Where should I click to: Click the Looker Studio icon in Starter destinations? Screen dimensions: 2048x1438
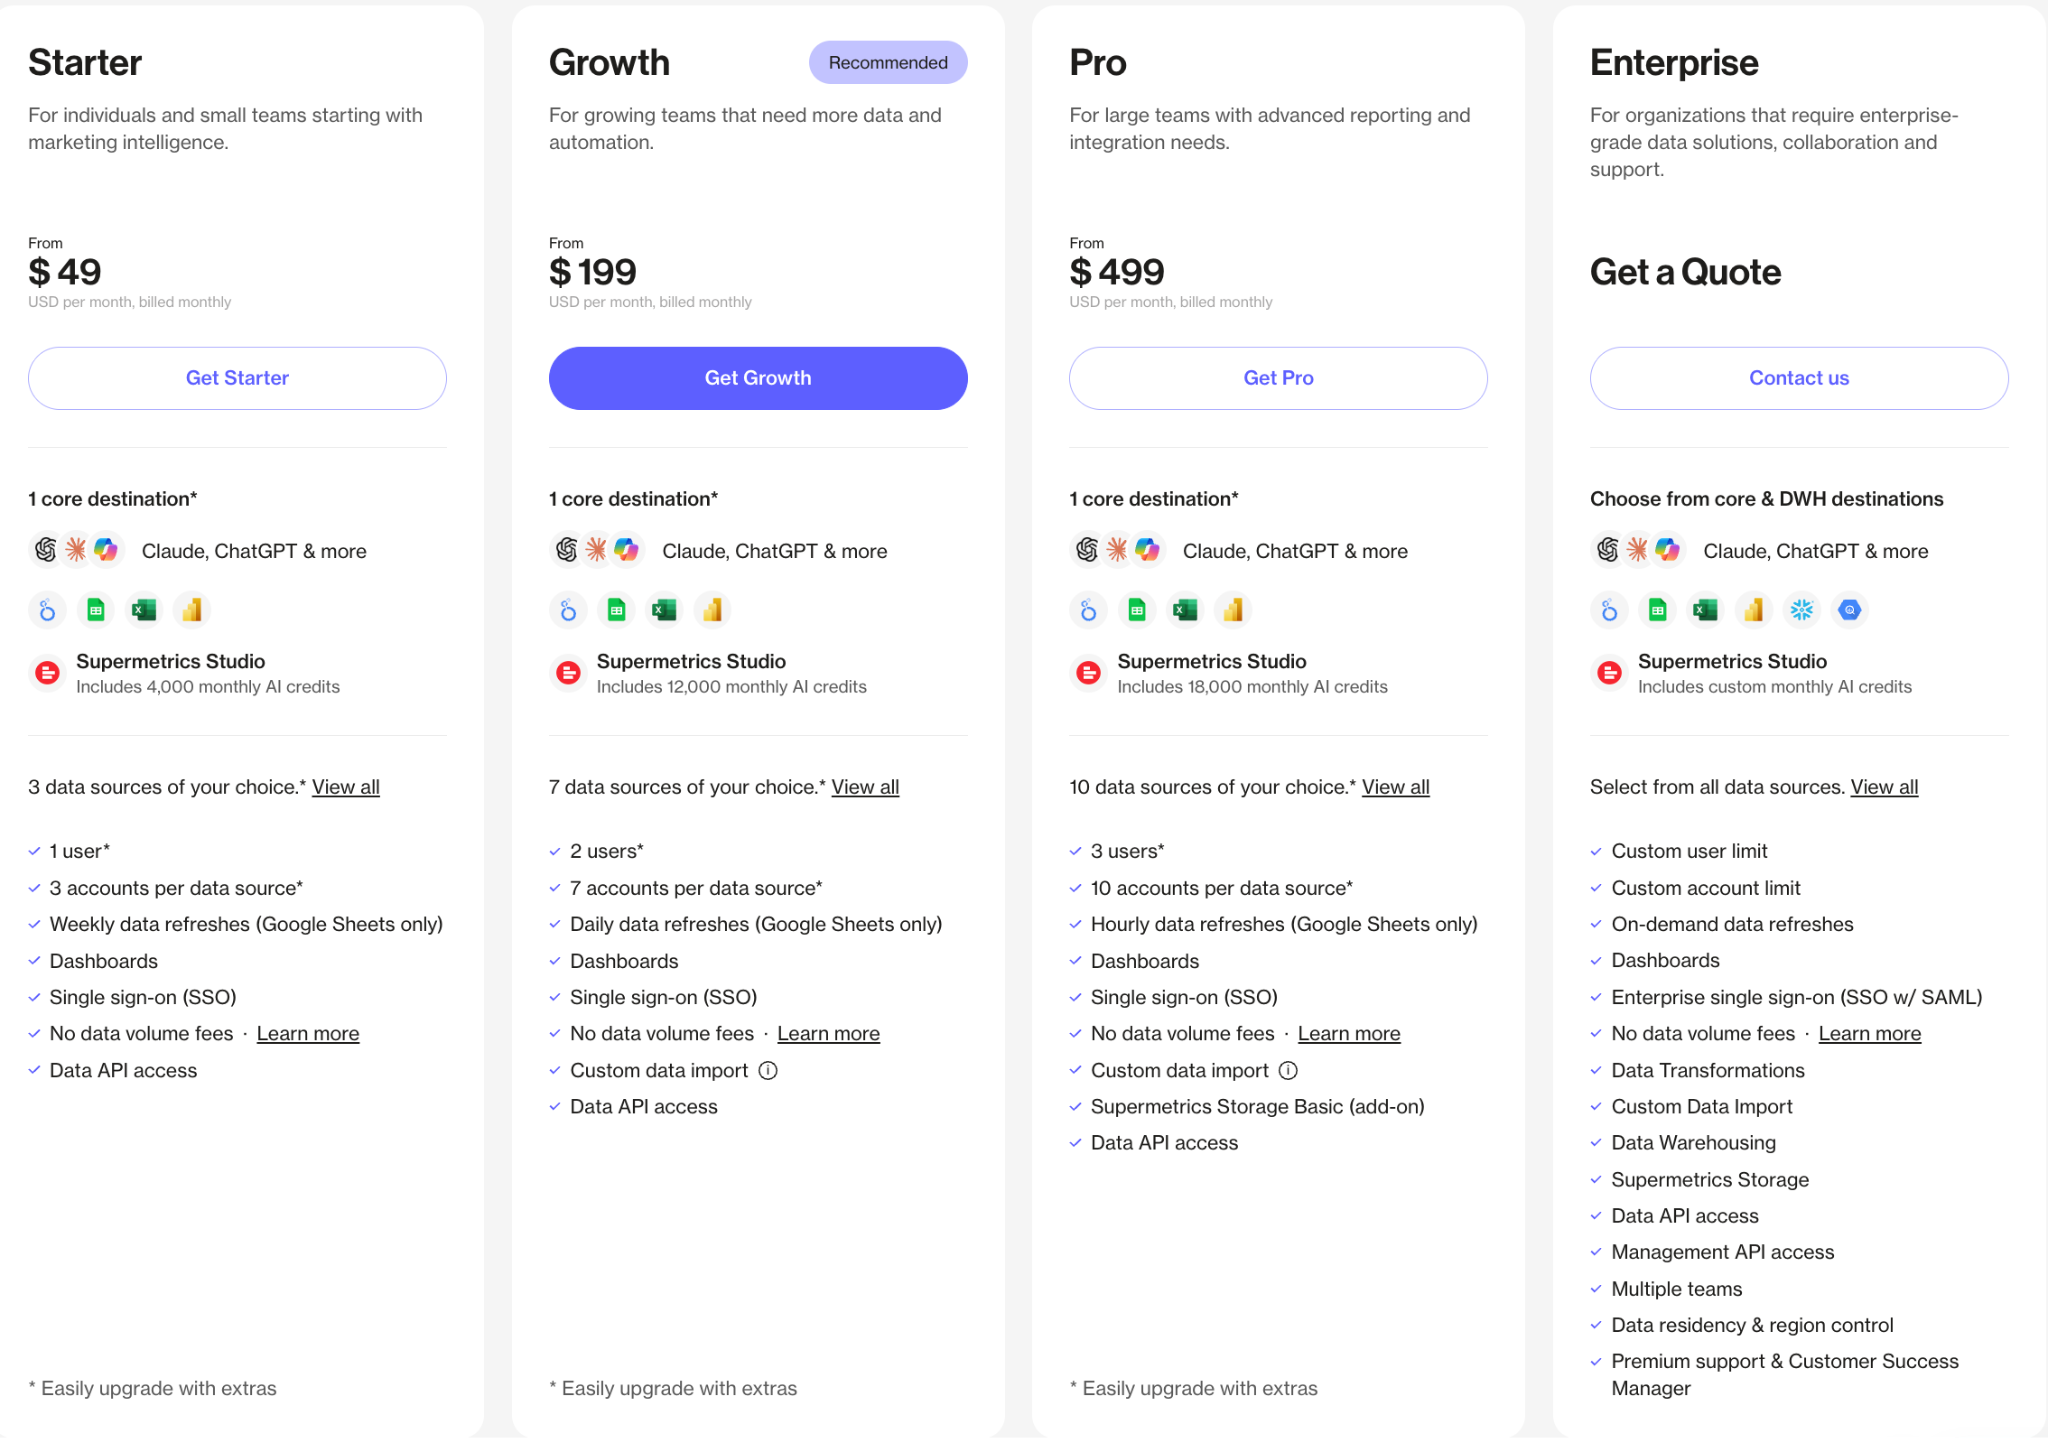click(47, 609)
